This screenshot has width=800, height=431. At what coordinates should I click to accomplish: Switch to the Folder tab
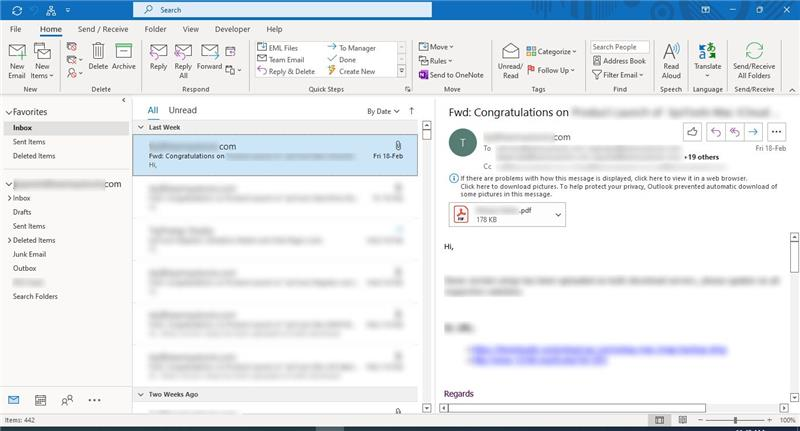point(155,29)
